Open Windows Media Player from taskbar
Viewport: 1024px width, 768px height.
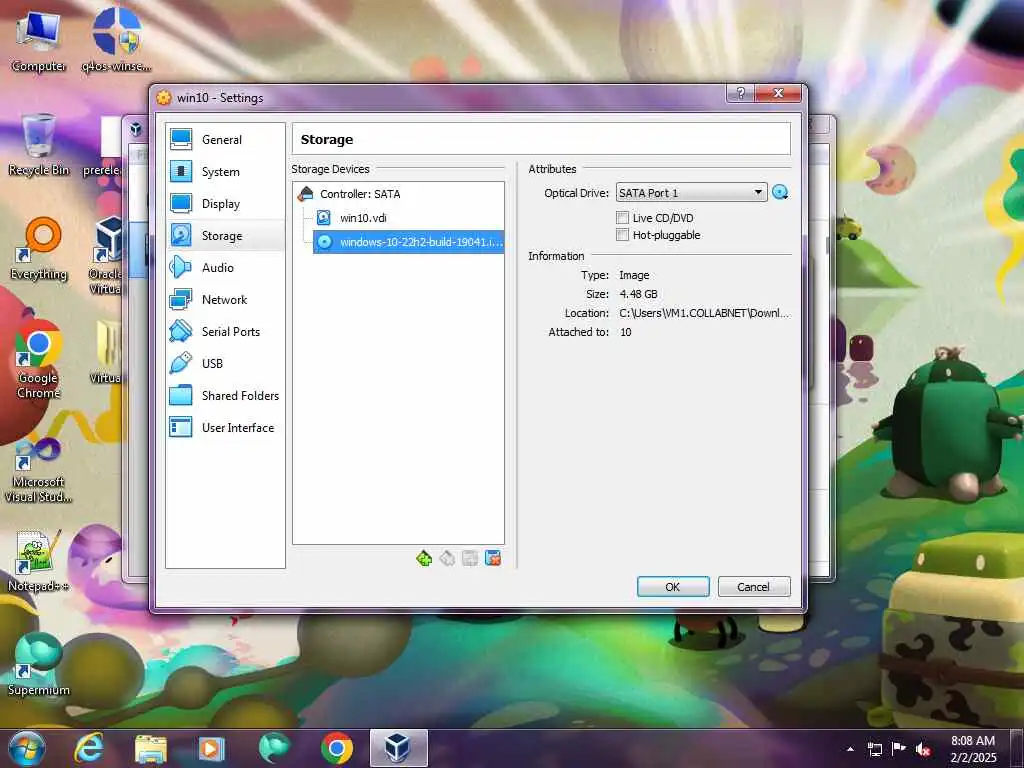(x=212, y=748)
